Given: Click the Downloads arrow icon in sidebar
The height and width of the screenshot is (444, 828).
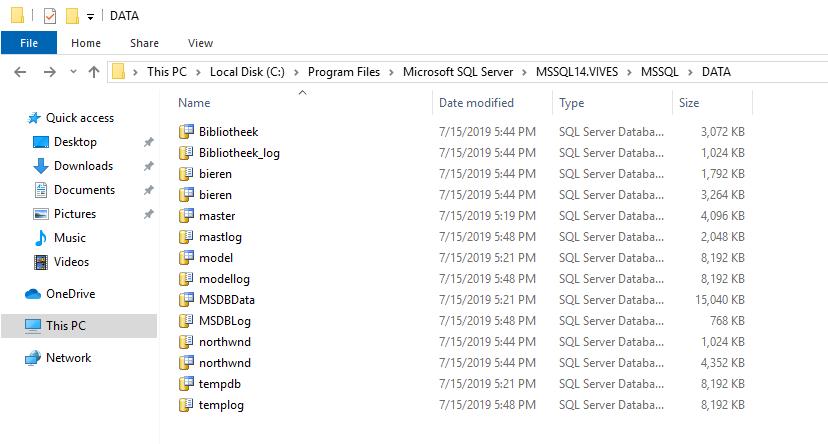Looking at the screenshot, I should tap(41, 166).
